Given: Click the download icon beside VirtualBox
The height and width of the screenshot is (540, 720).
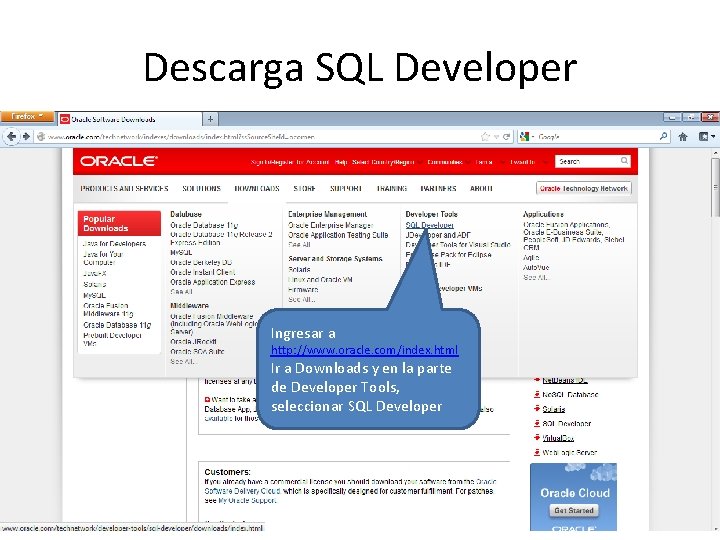Looking at the screenshot, I should coord(536,437).
